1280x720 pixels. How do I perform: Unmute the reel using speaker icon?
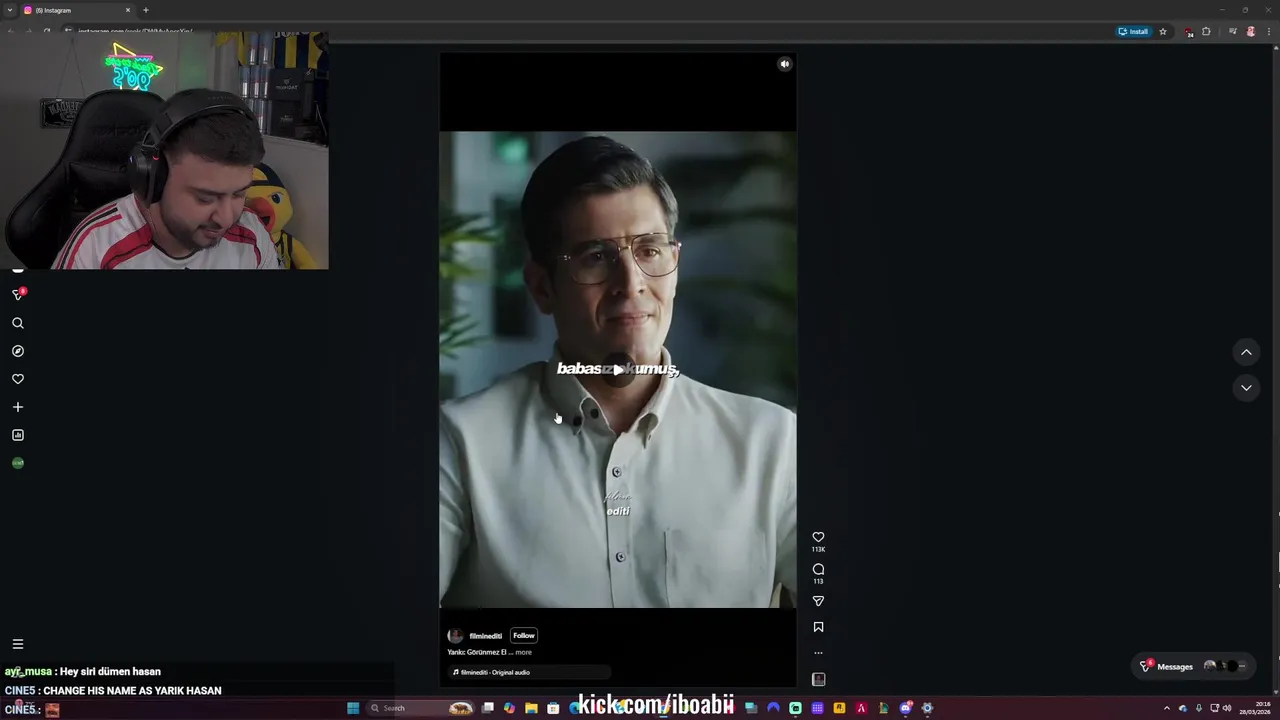[784, 64]
